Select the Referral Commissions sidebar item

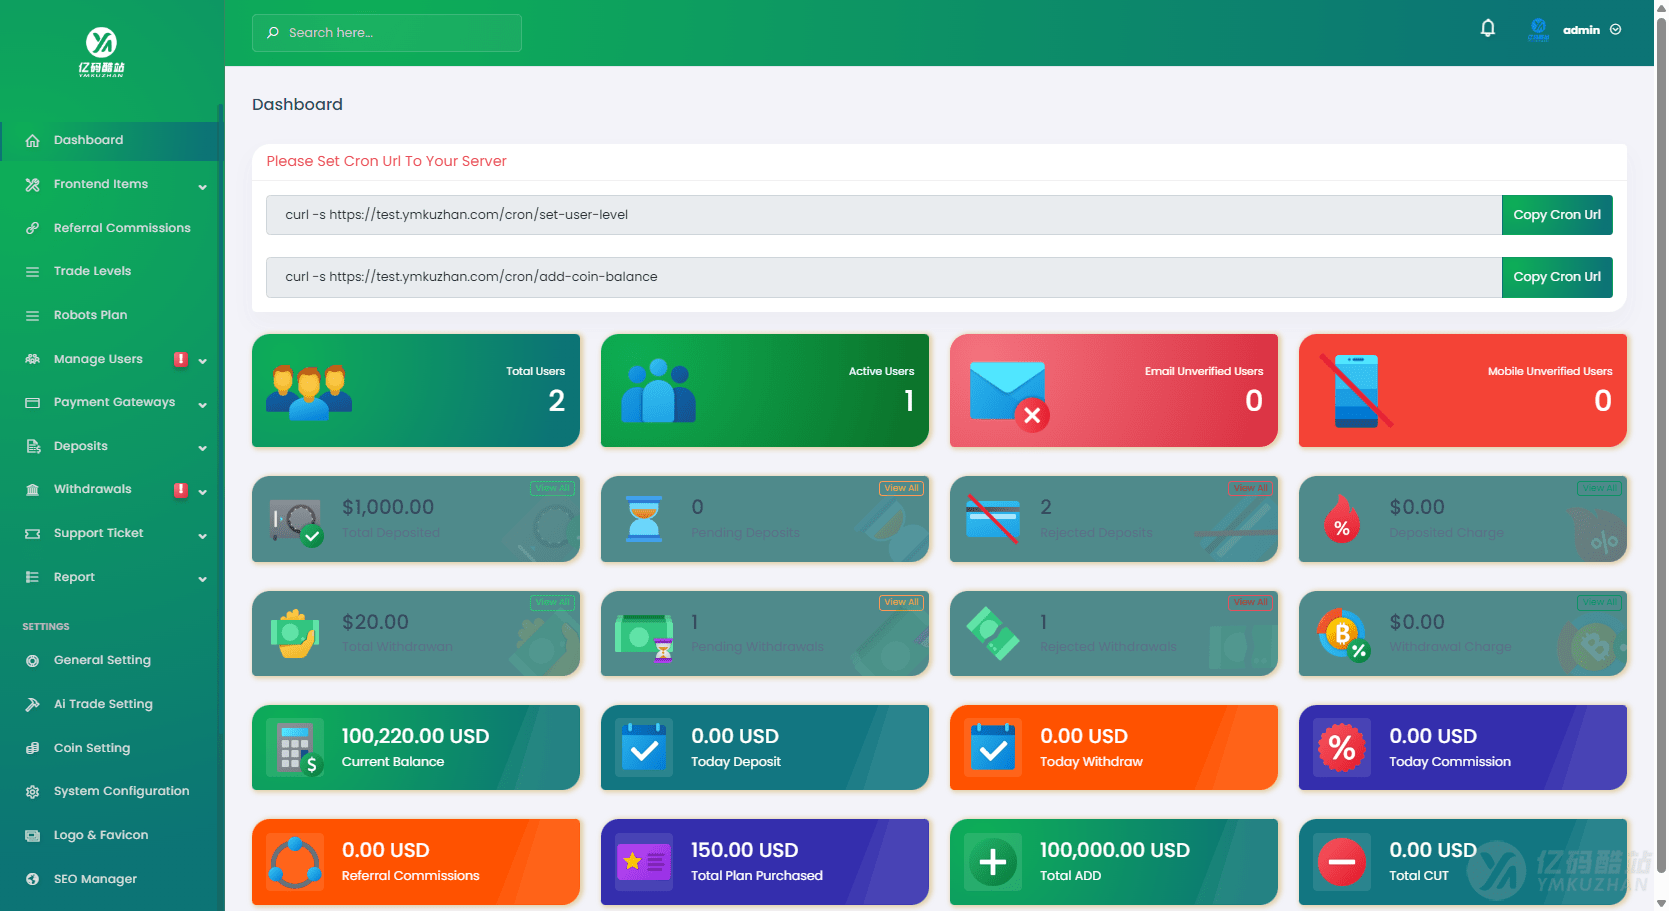(122, 227)
